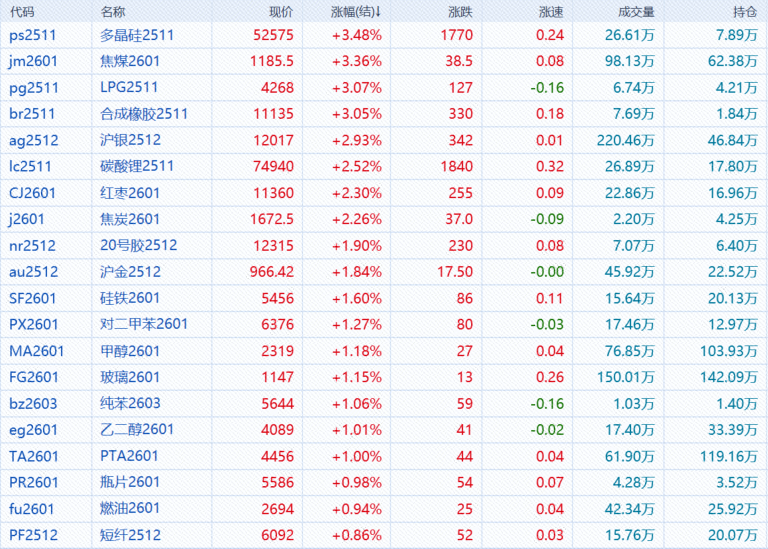Image resolution: width=768 pixels, height=549 pixels.
Task: Open contract code CJ2601
Action: [x=32, y=193]
